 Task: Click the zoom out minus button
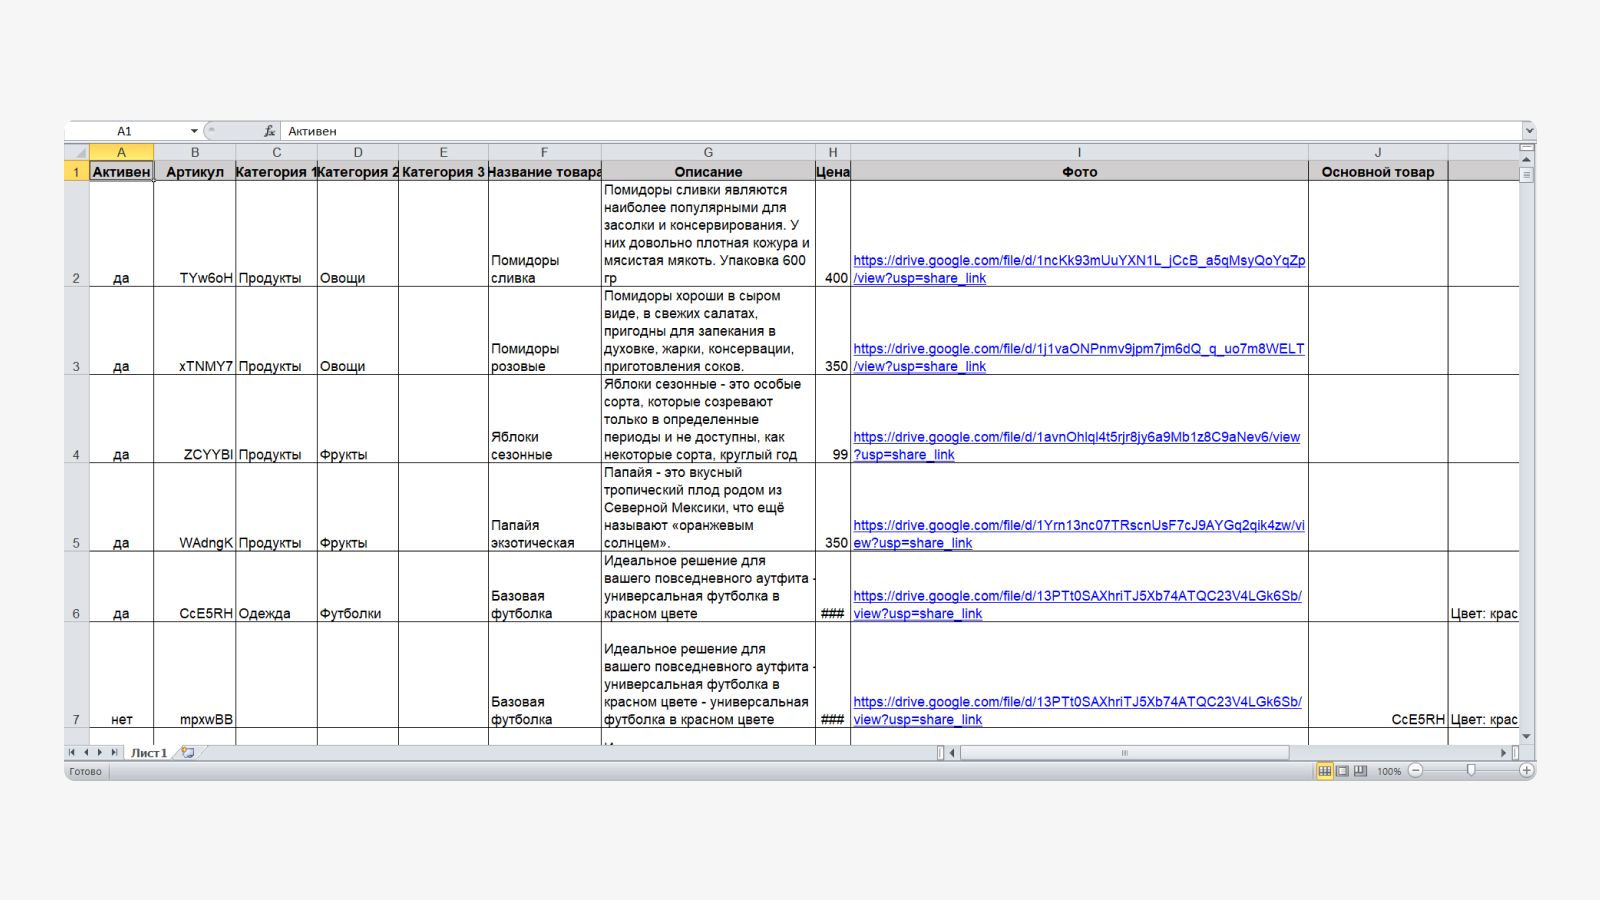click(x=1415, y=770)
